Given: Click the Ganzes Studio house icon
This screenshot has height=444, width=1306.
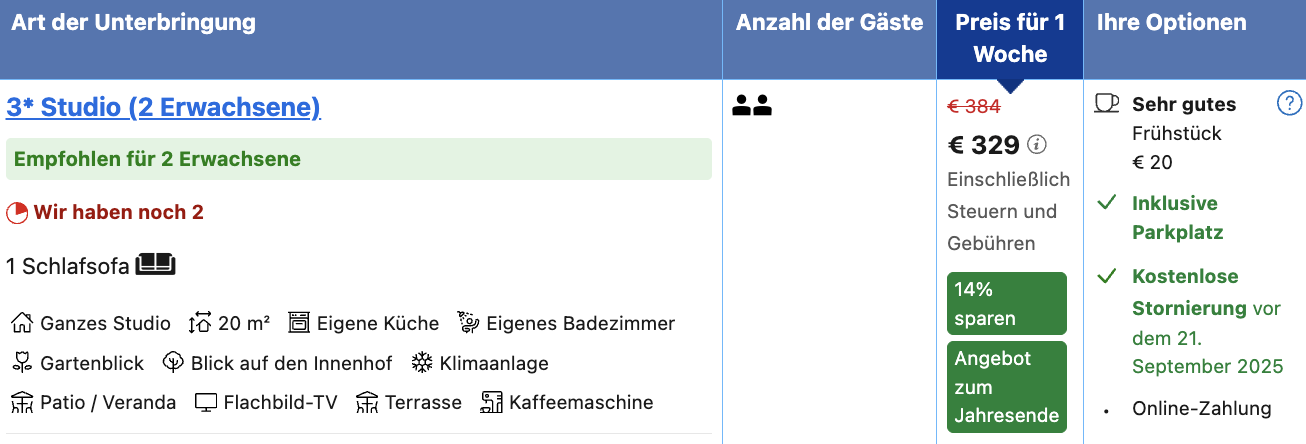Looking at the screenshot, I should point(21,323).
